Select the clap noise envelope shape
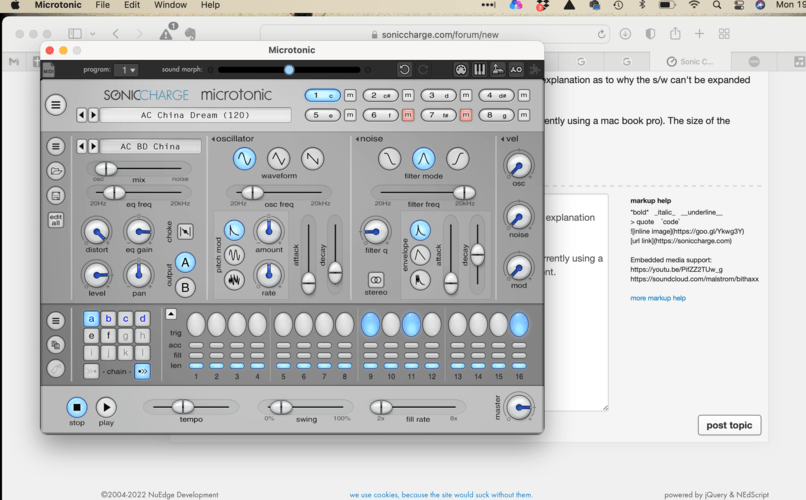806x500 pixels. pos(420,280)
